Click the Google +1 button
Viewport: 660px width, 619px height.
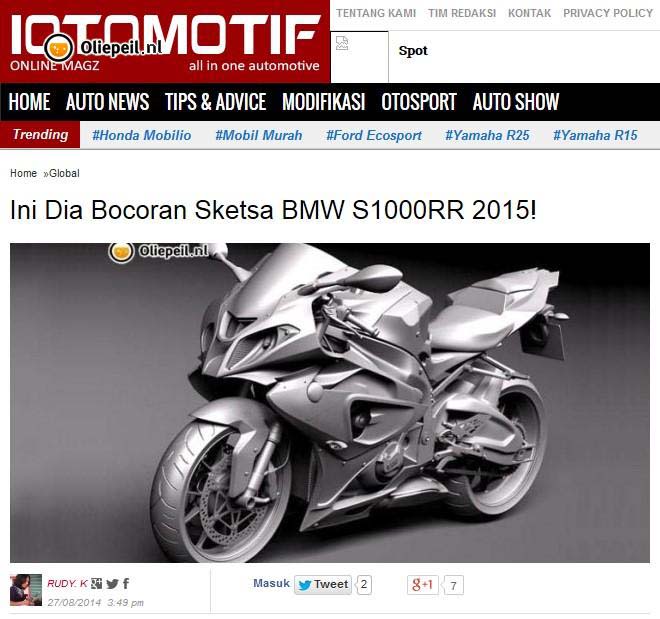(423, 585)
